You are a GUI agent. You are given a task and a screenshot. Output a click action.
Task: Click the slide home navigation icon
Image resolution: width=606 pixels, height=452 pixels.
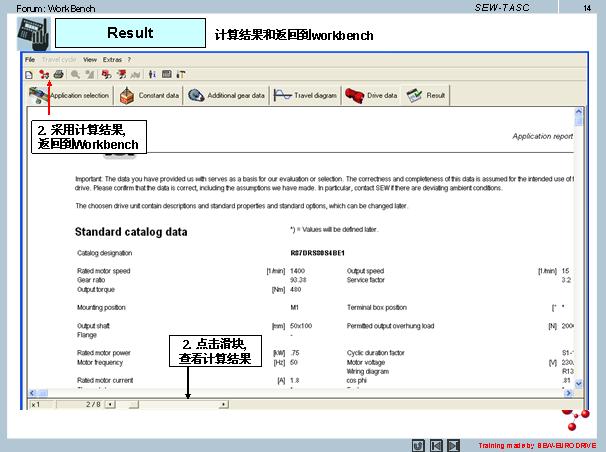418,445
